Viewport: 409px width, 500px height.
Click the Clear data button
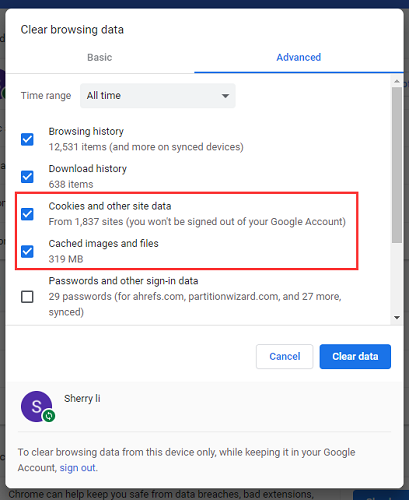[355, 356]
